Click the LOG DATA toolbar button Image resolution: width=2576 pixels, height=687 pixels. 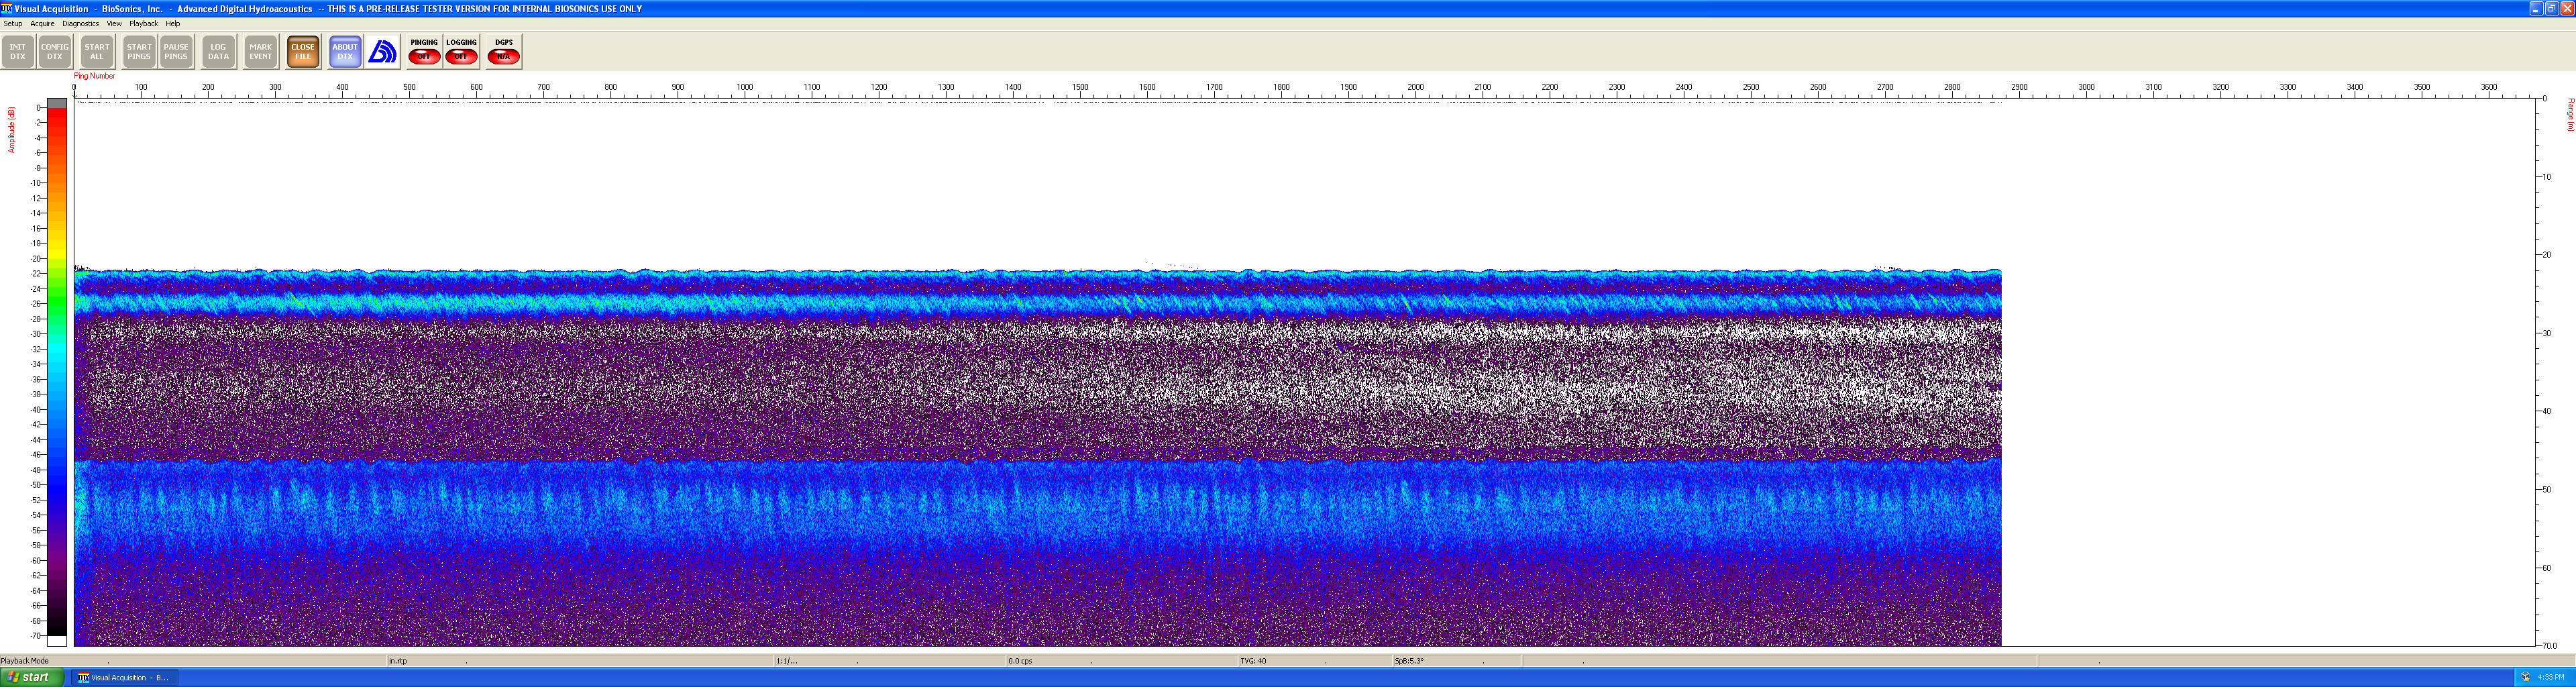[218, 52]
